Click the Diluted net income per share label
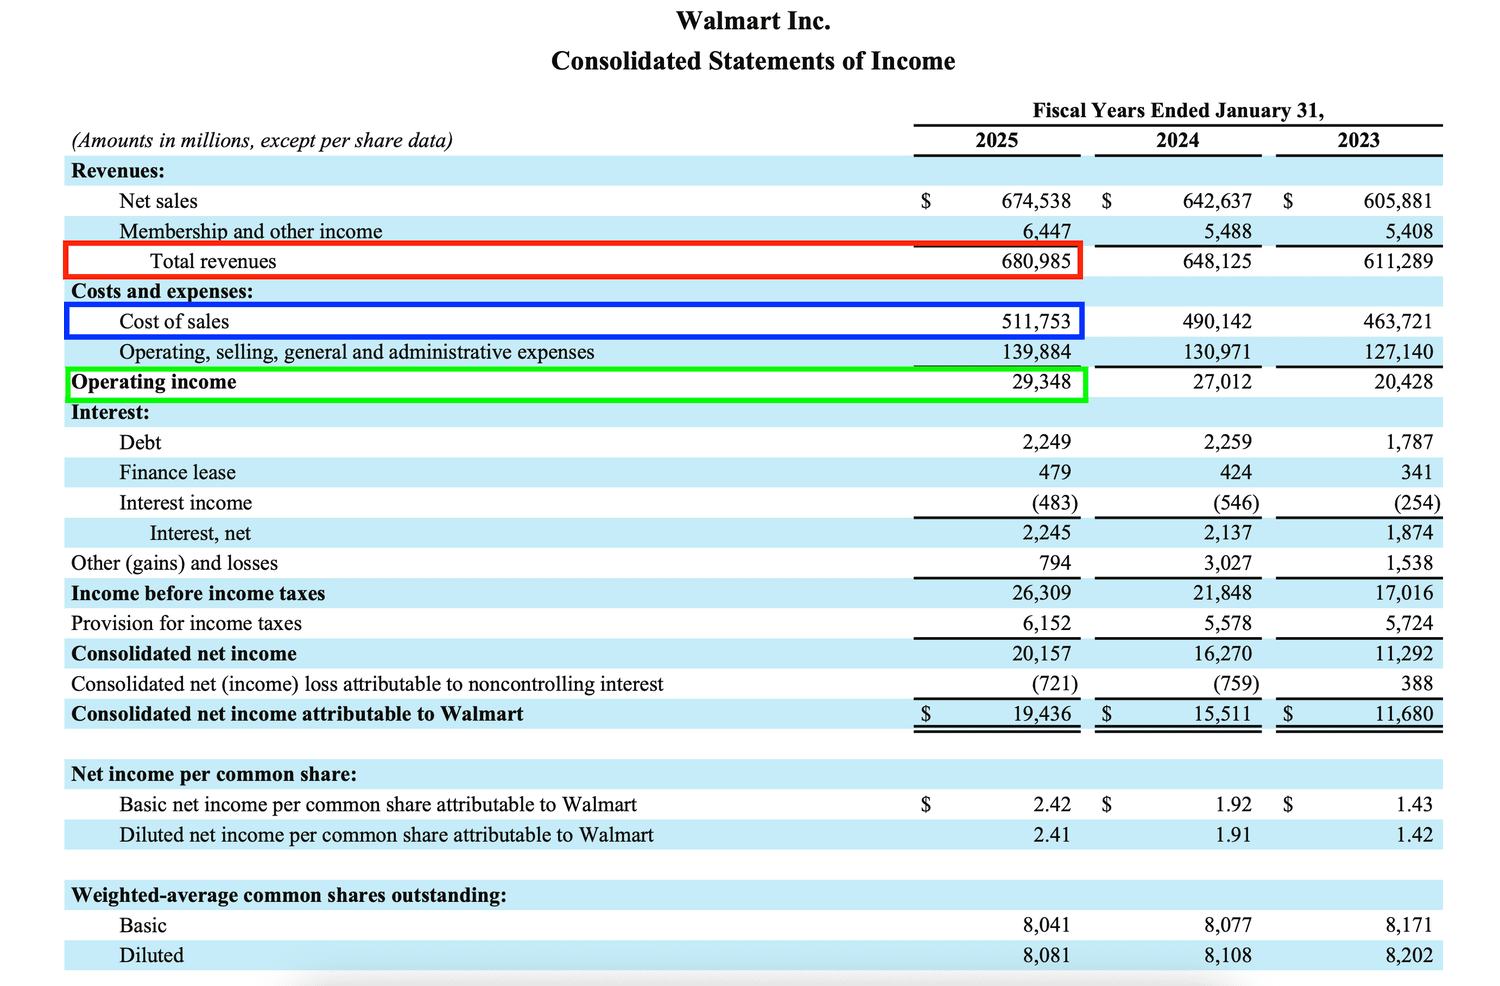Screen dimensions: 1500x986 [x=386, y=835]
